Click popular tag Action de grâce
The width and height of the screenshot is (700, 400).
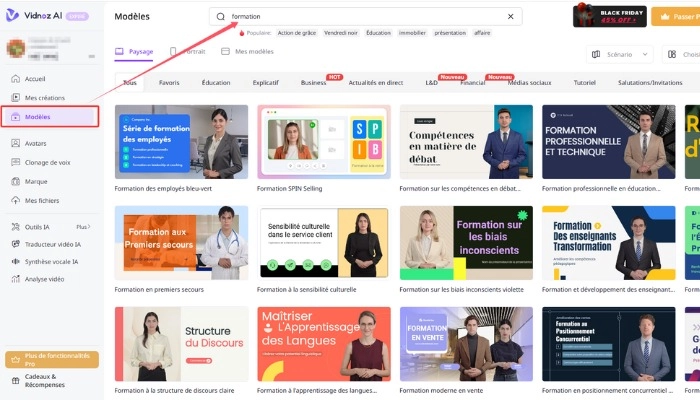297,33
